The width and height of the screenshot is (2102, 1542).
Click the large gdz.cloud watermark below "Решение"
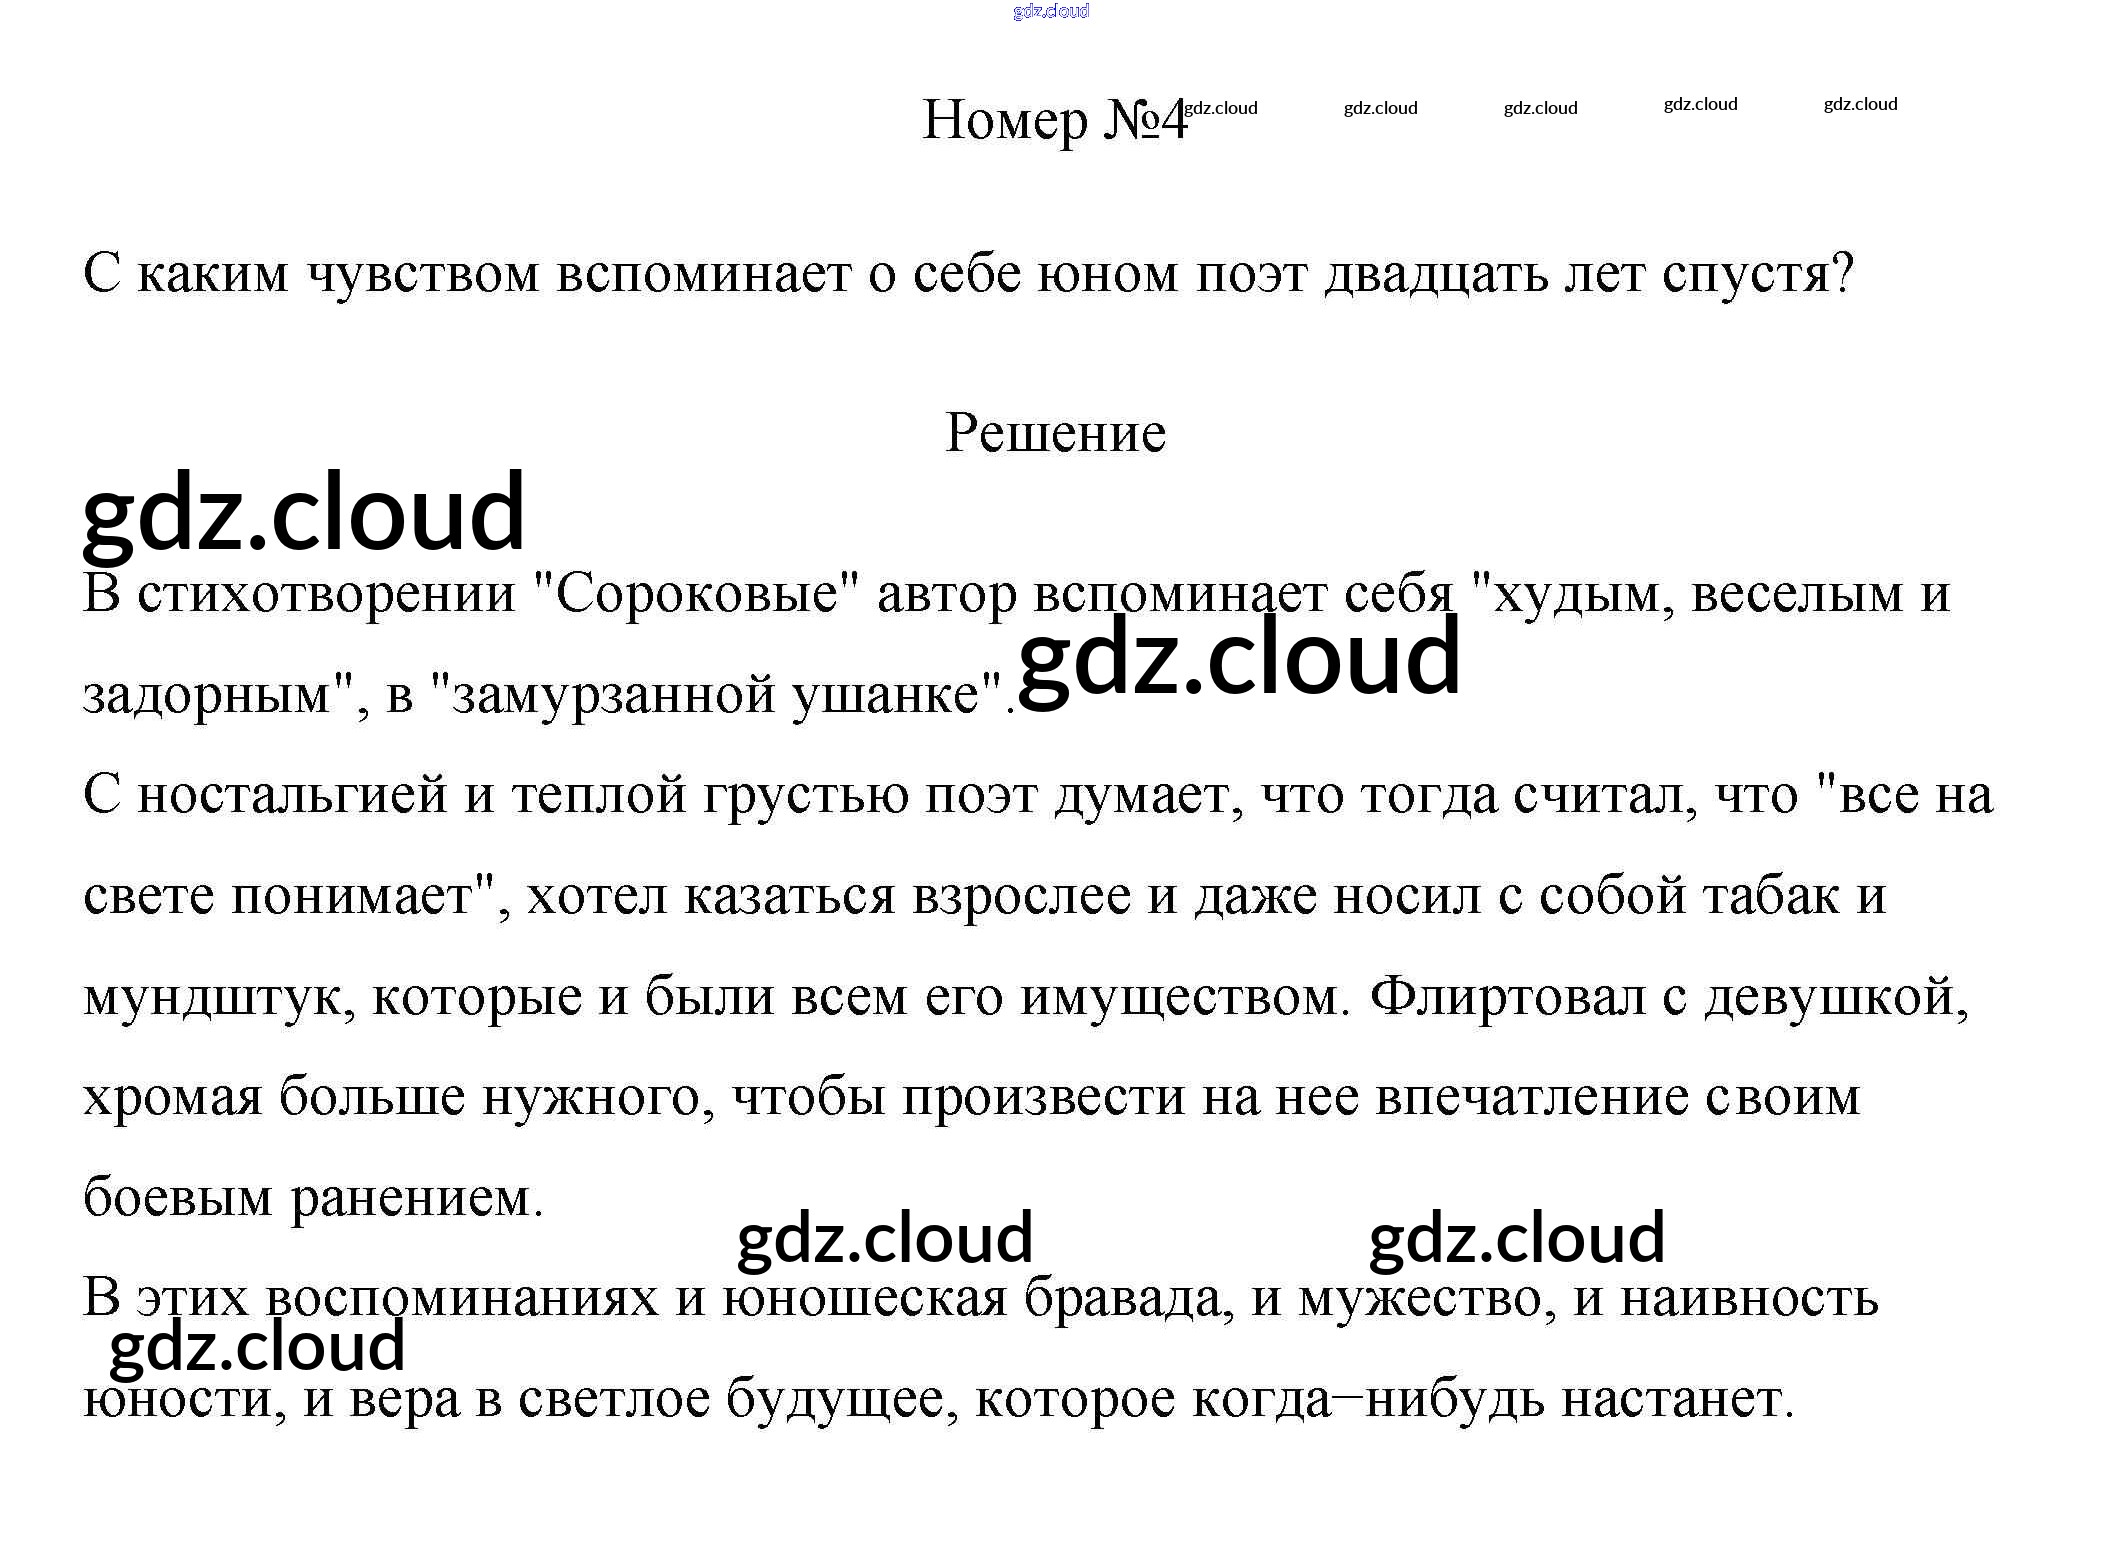(x=303, y=512)
